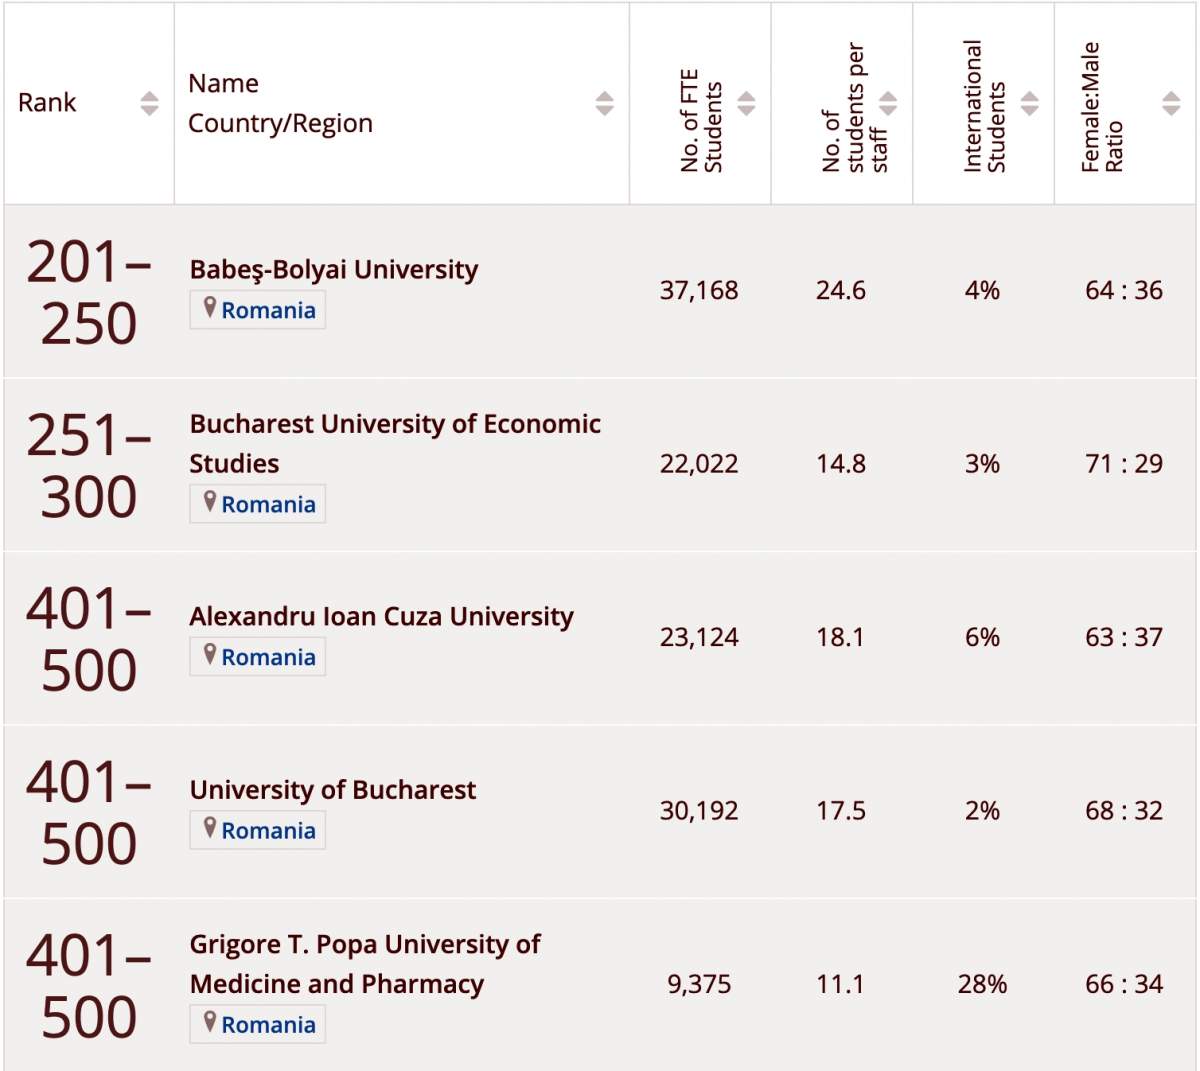Sort by students per staff arrows

(888, 103)
